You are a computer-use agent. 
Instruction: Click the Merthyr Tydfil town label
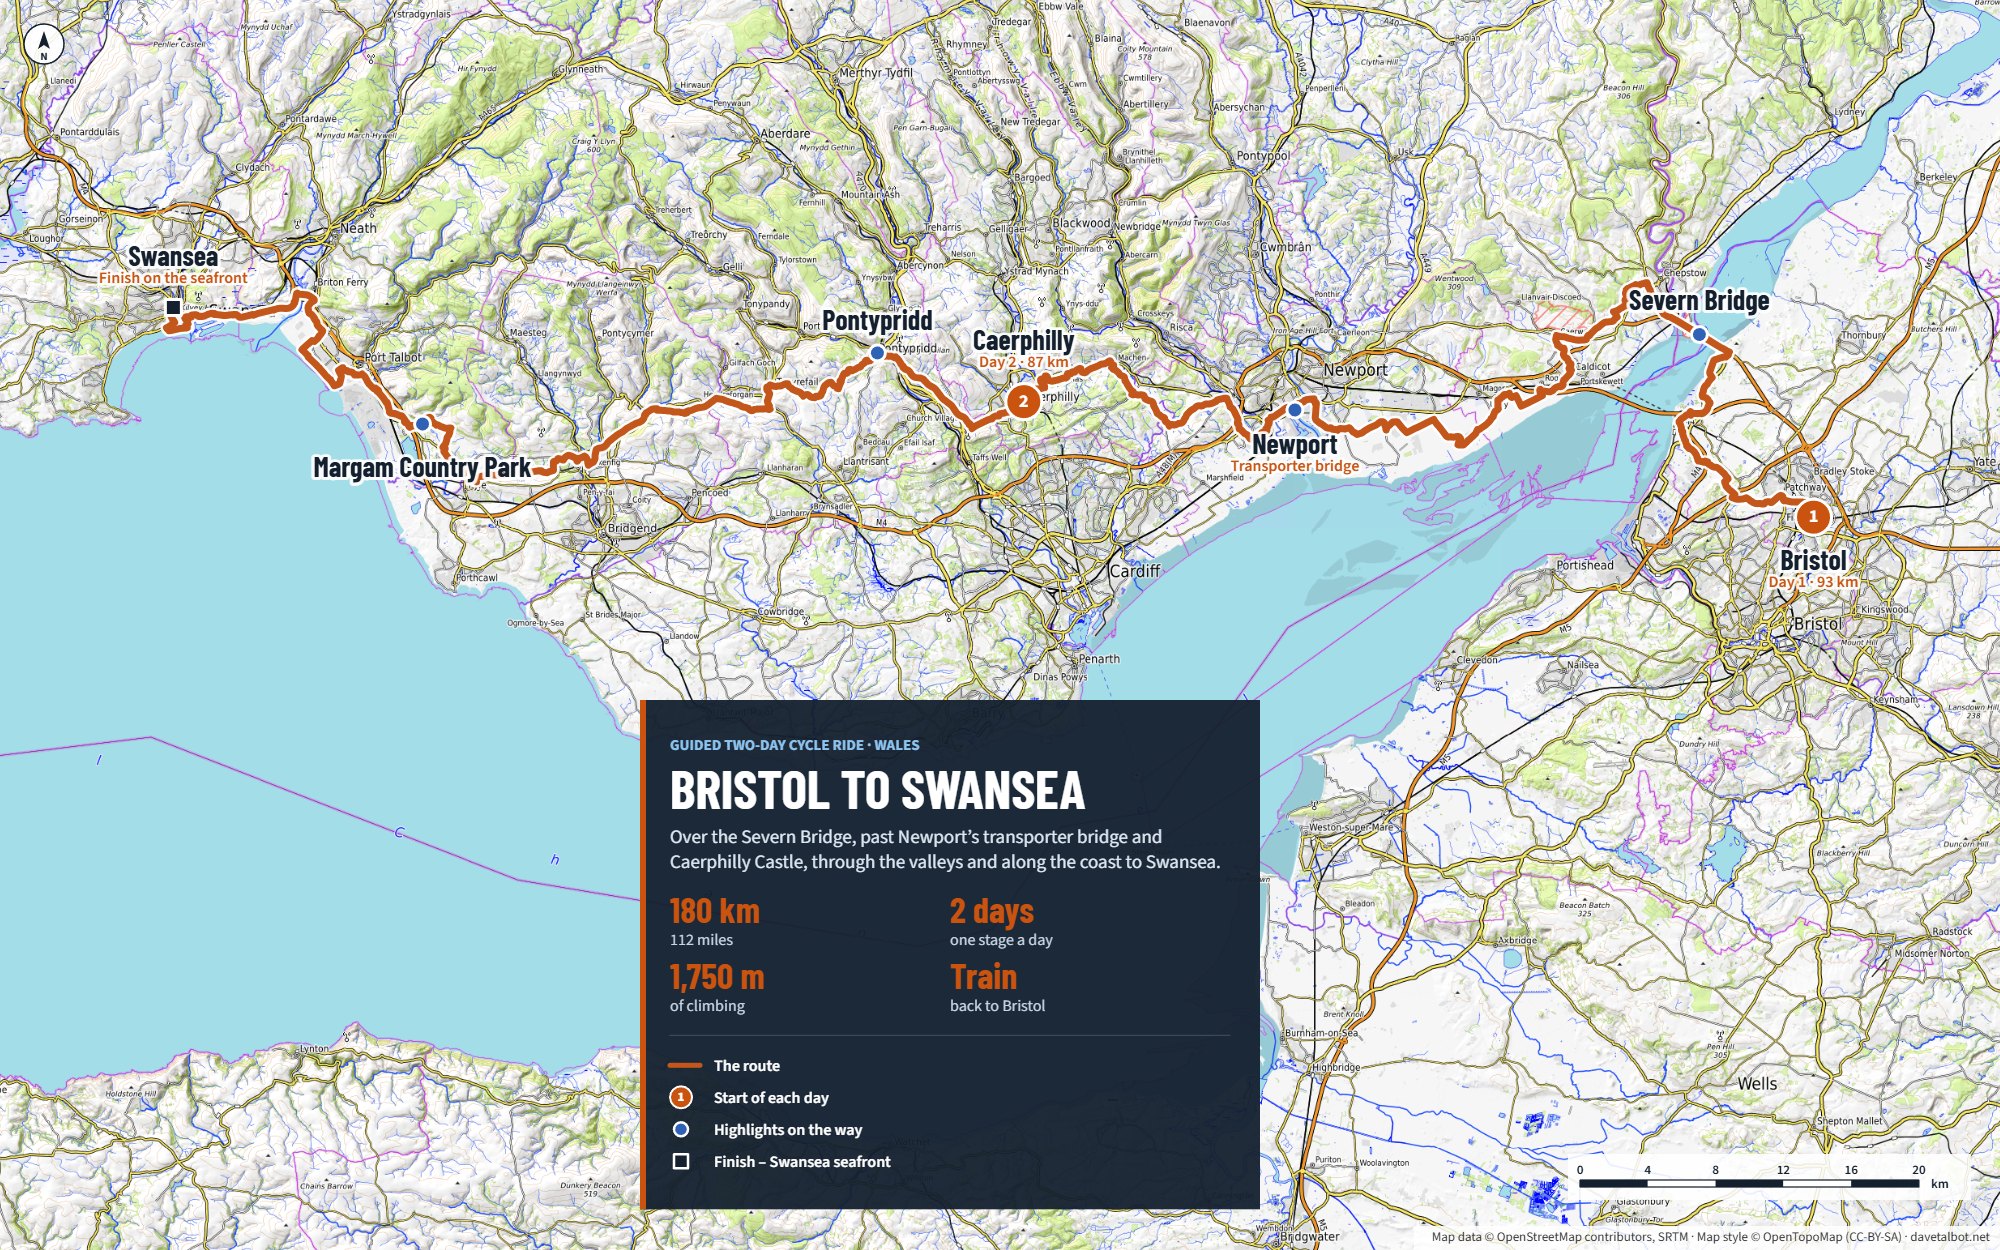point(876,73)
